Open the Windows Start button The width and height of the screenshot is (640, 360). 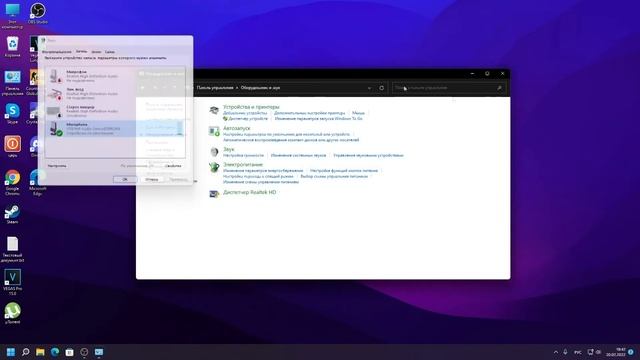(x=11, y=352)
